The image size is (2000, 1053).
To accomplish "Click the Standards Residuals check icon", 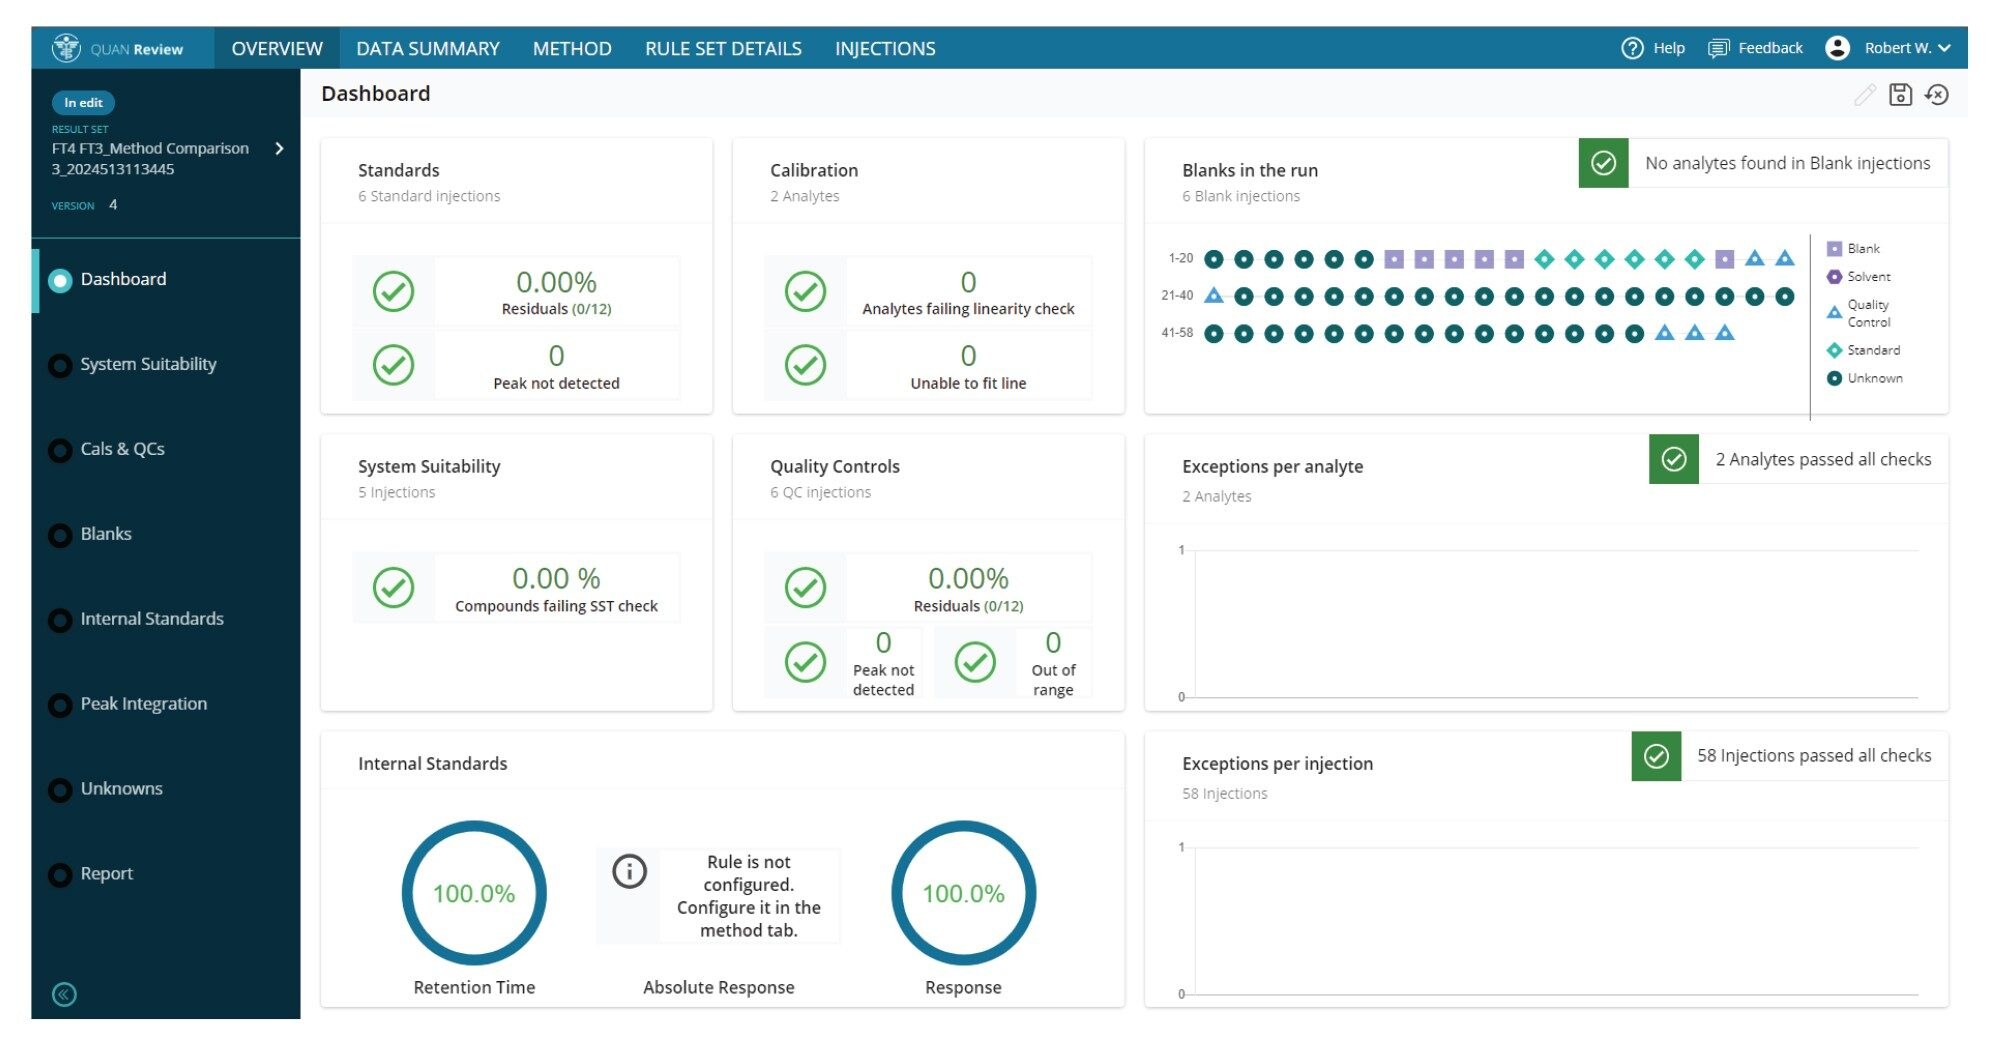I will (394, 291).
